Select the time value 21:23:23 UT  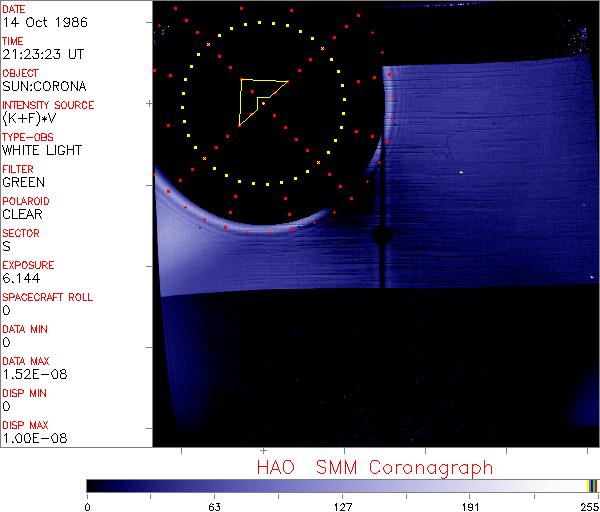[x=40, y=54]
